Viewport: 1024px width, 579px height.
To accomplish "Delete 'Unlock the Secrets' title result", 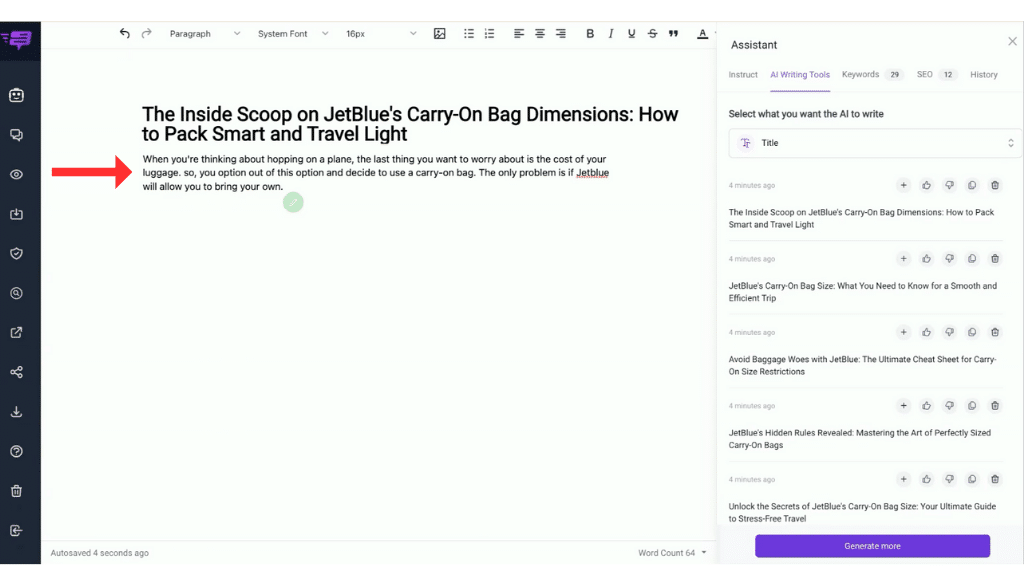I will pyautogui.click(x=995, y=479).
